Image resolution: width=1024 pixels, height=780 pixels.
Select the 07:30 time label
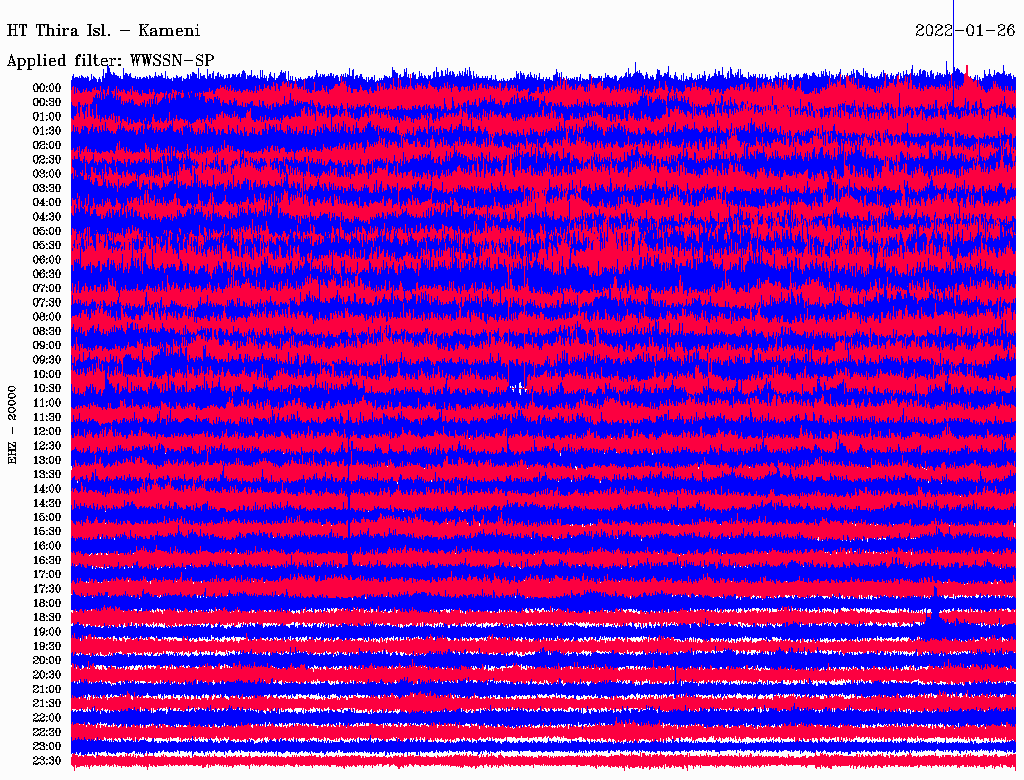[47, 302]
